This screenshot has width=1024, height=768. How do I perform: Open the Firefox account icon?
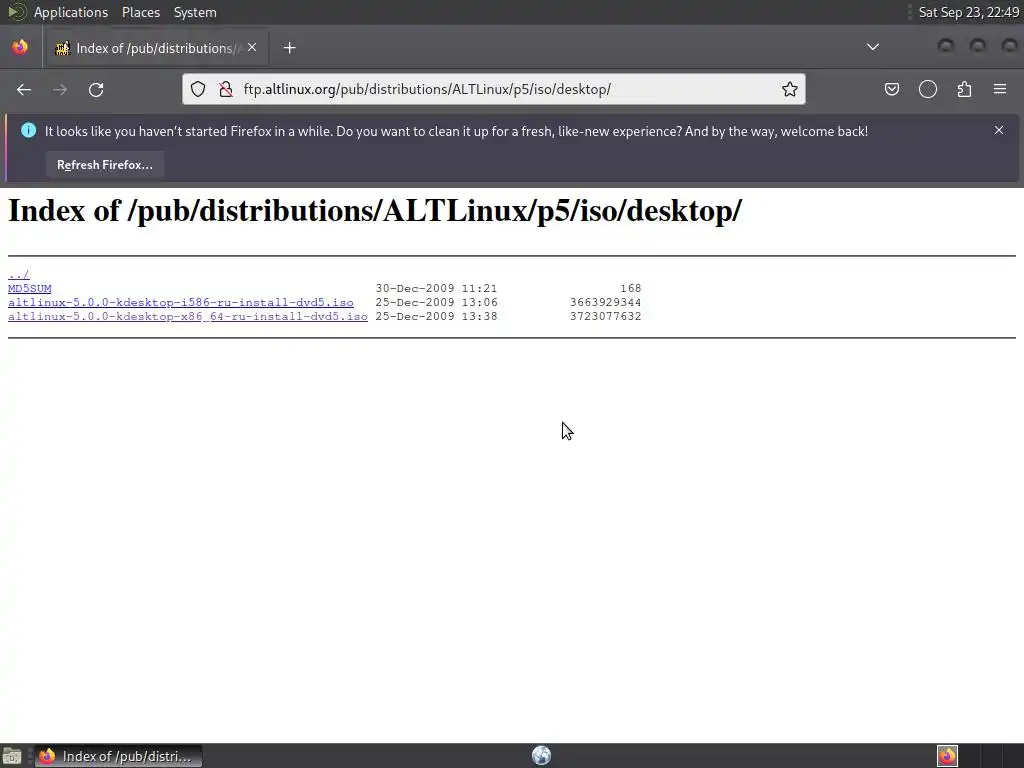pyautogui.click(x=928, y=89)
